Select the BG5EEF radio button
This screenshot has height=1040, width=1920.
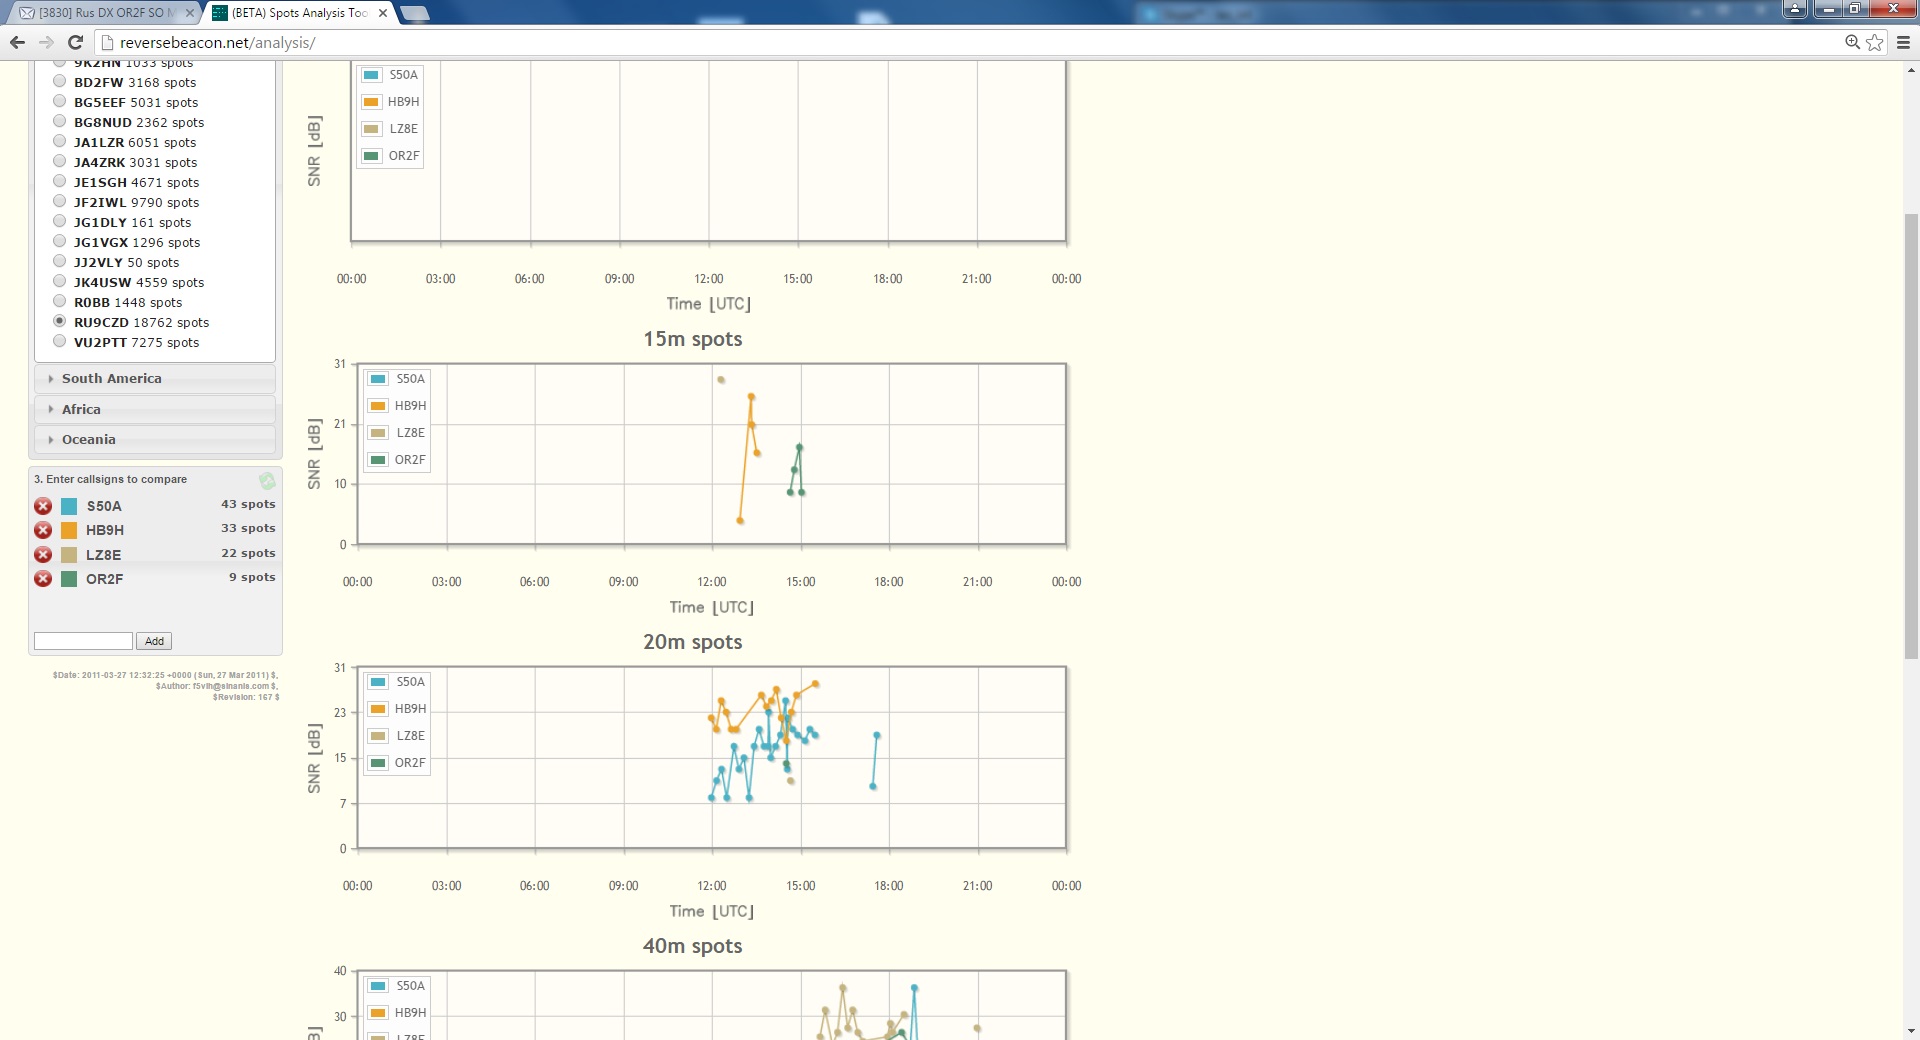[60, 101]
